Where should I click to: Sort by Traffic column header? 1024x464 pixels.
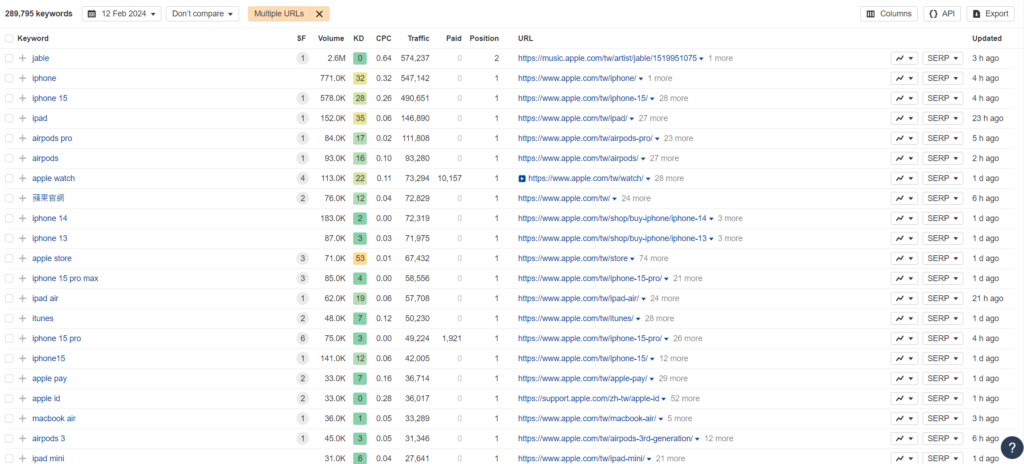tap(418, 39)
